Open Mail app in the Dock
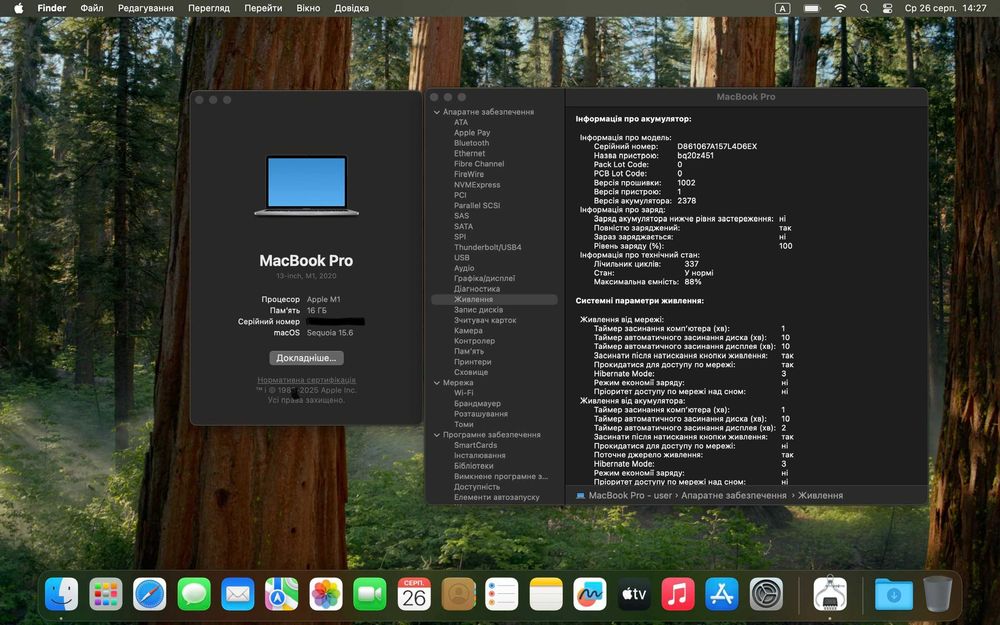 coord(238,594)
